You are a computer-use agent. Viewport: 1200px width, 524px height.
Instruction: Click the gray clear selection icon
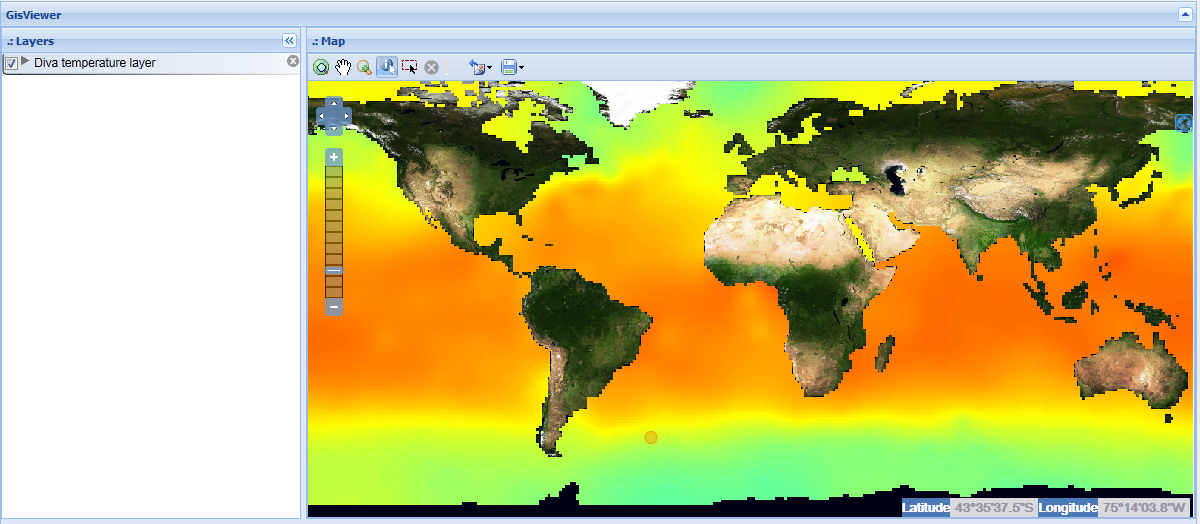[x=431, y=67]
